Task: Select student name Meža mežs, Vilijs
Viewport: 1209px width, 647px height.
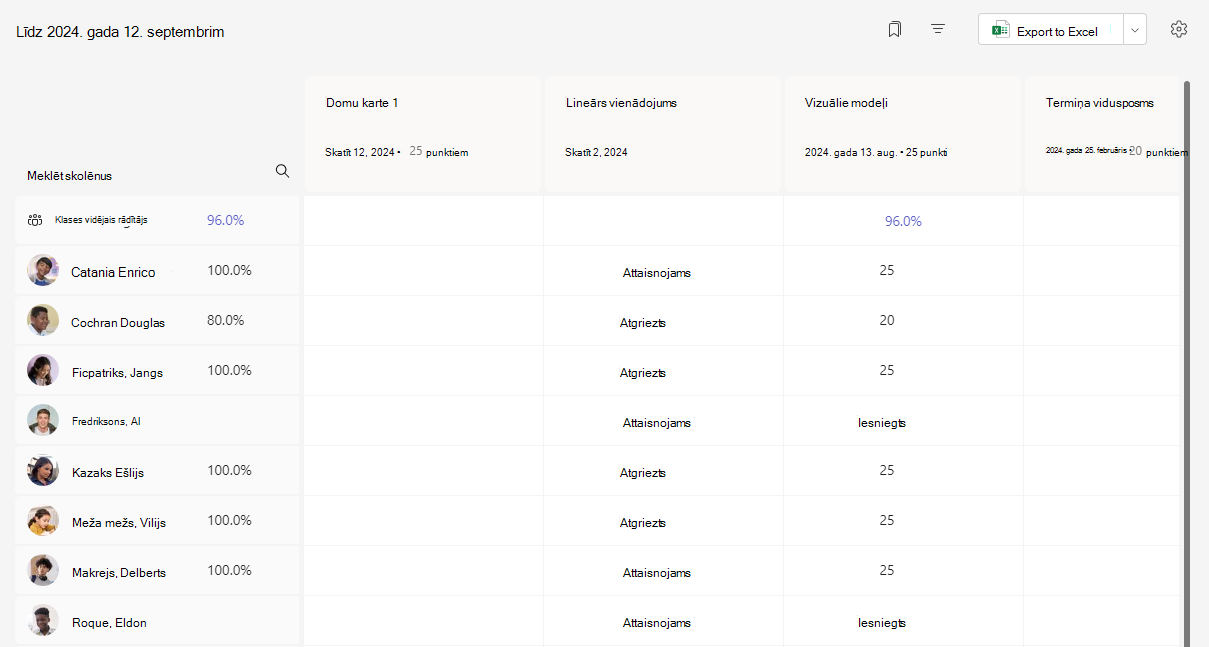Action: point(119,522)
